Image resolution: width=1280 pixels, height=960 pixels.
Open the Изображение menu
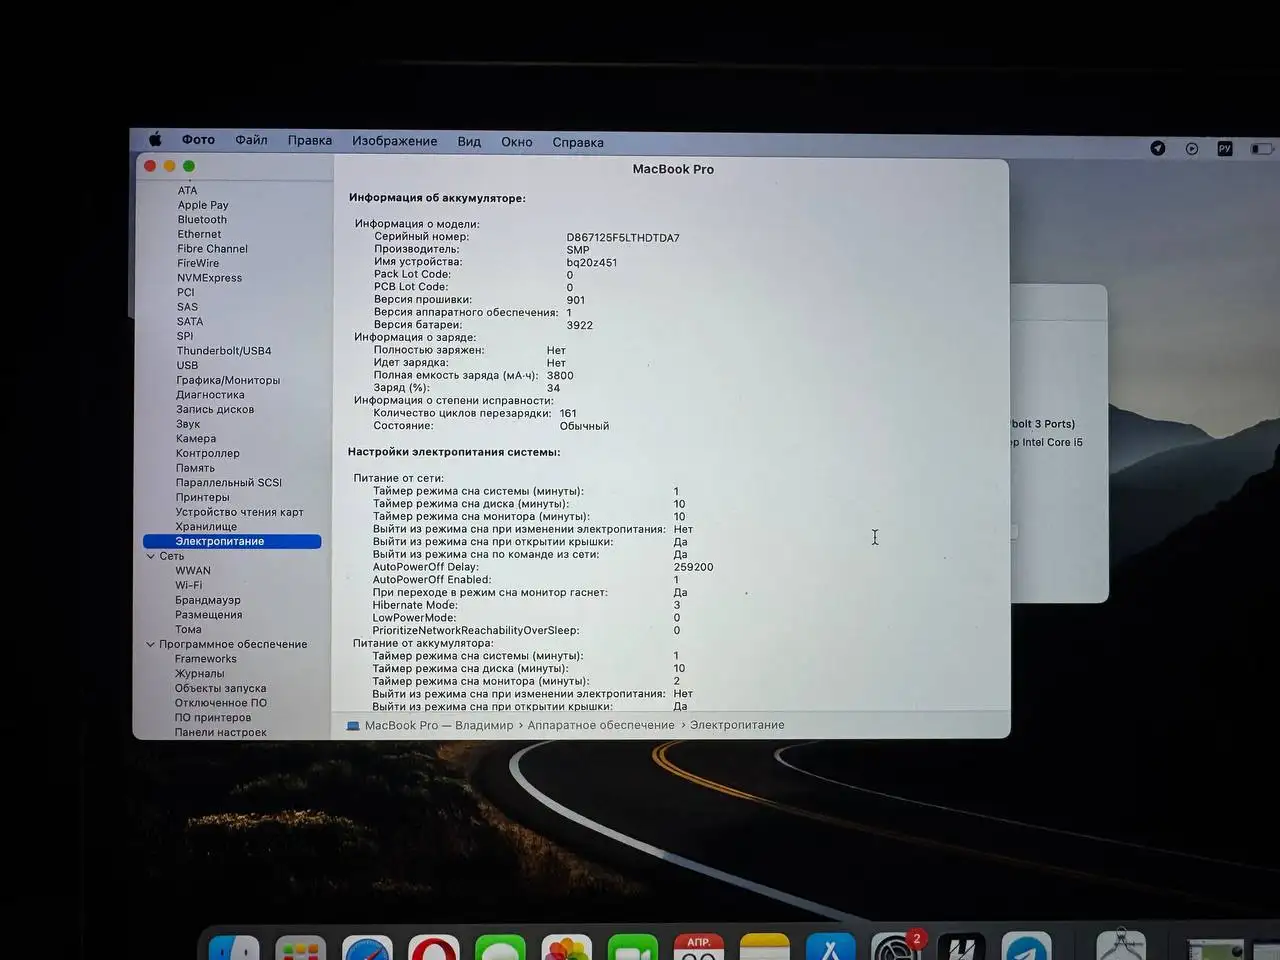395,141
